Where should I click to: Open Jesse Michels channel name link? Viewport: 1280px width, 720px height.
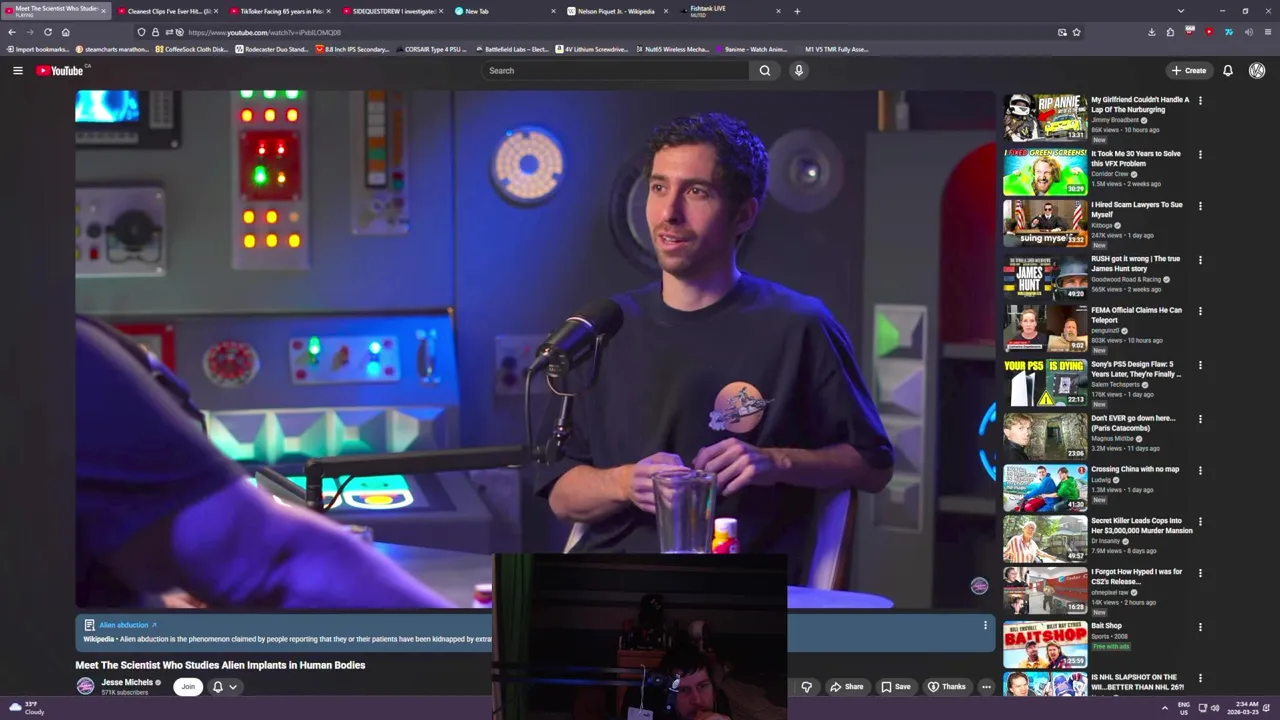coord(127,682)
